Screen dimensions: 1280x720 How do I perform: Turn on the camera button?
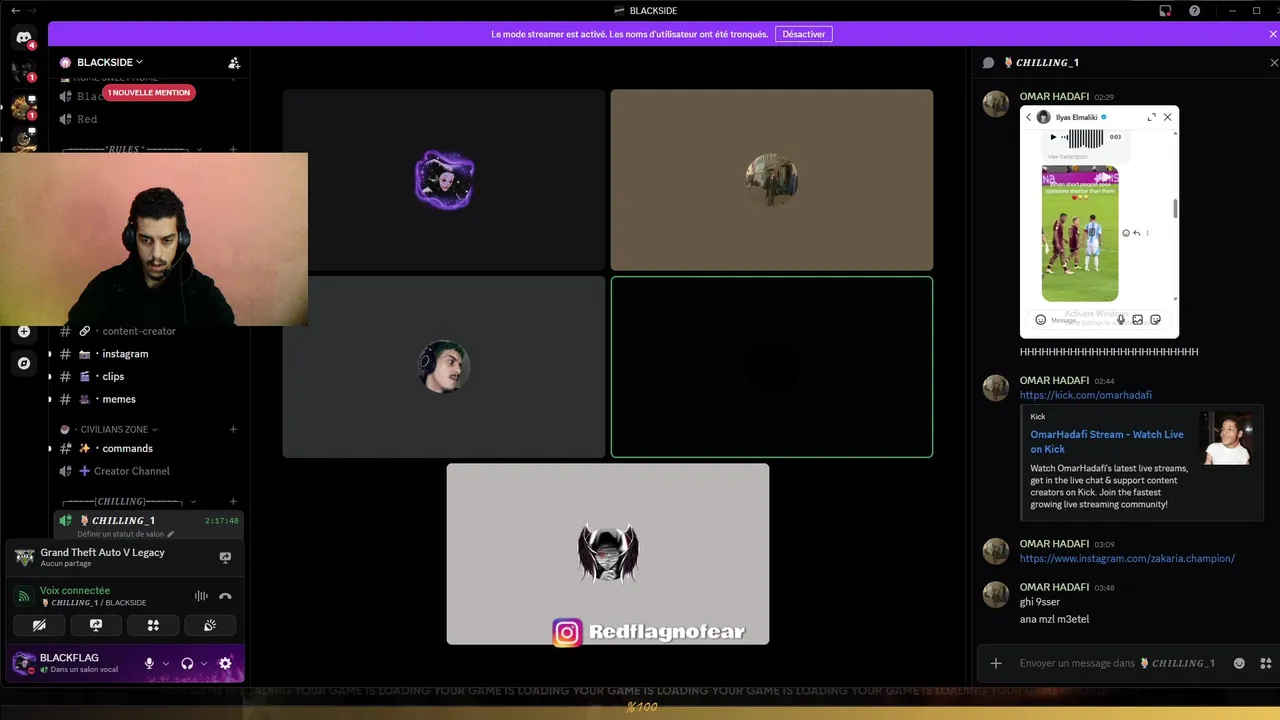click(x=39, y=625)
